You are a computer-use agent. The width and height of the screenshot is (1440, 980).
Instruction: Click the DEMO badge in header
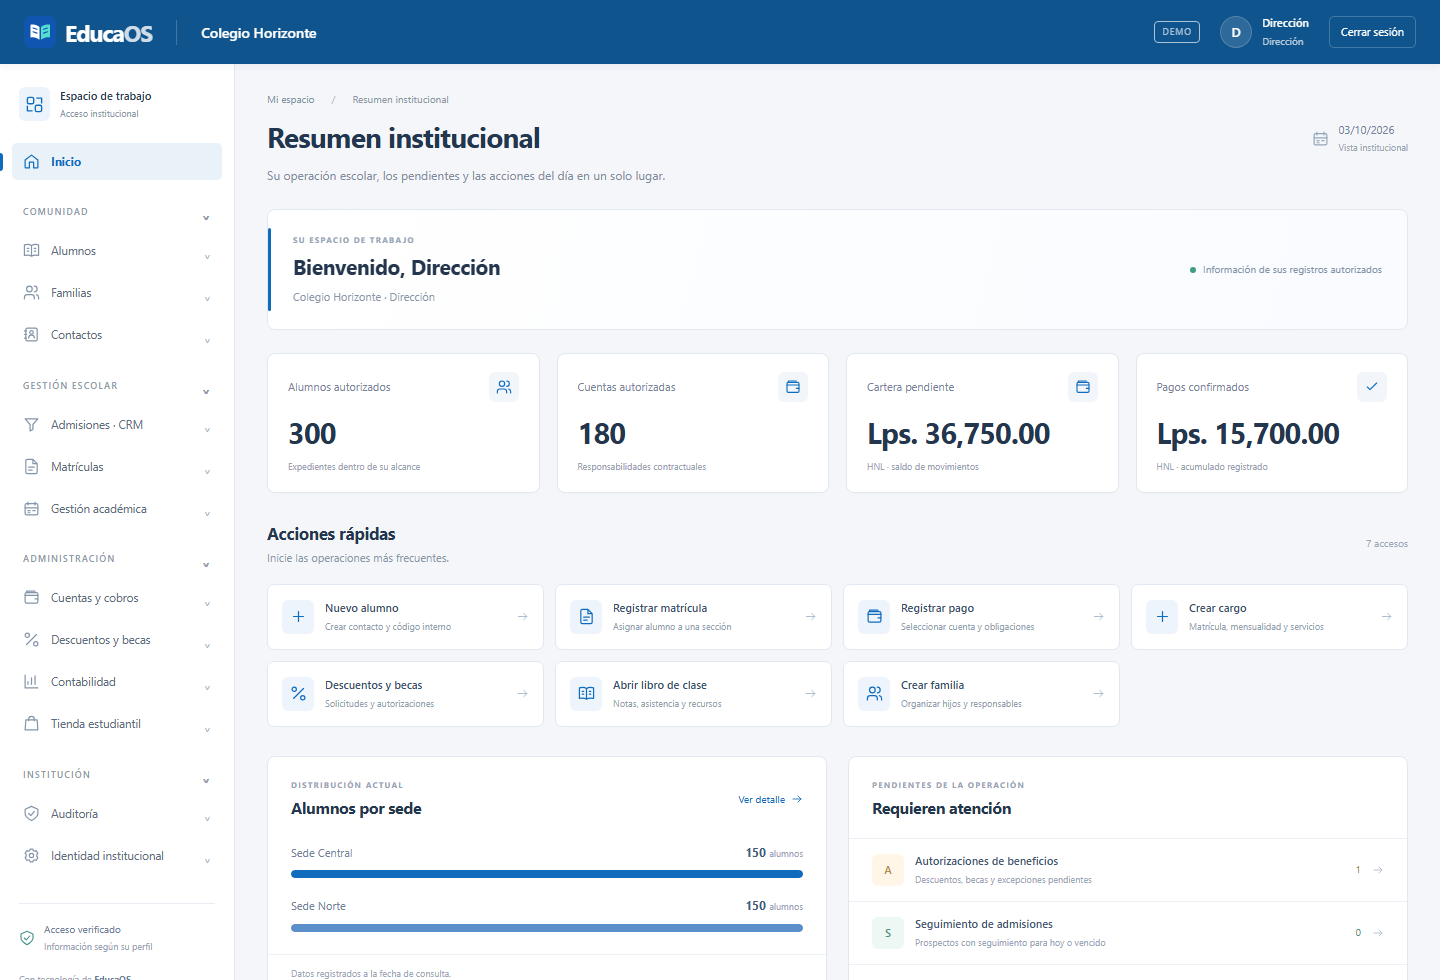1177,32
